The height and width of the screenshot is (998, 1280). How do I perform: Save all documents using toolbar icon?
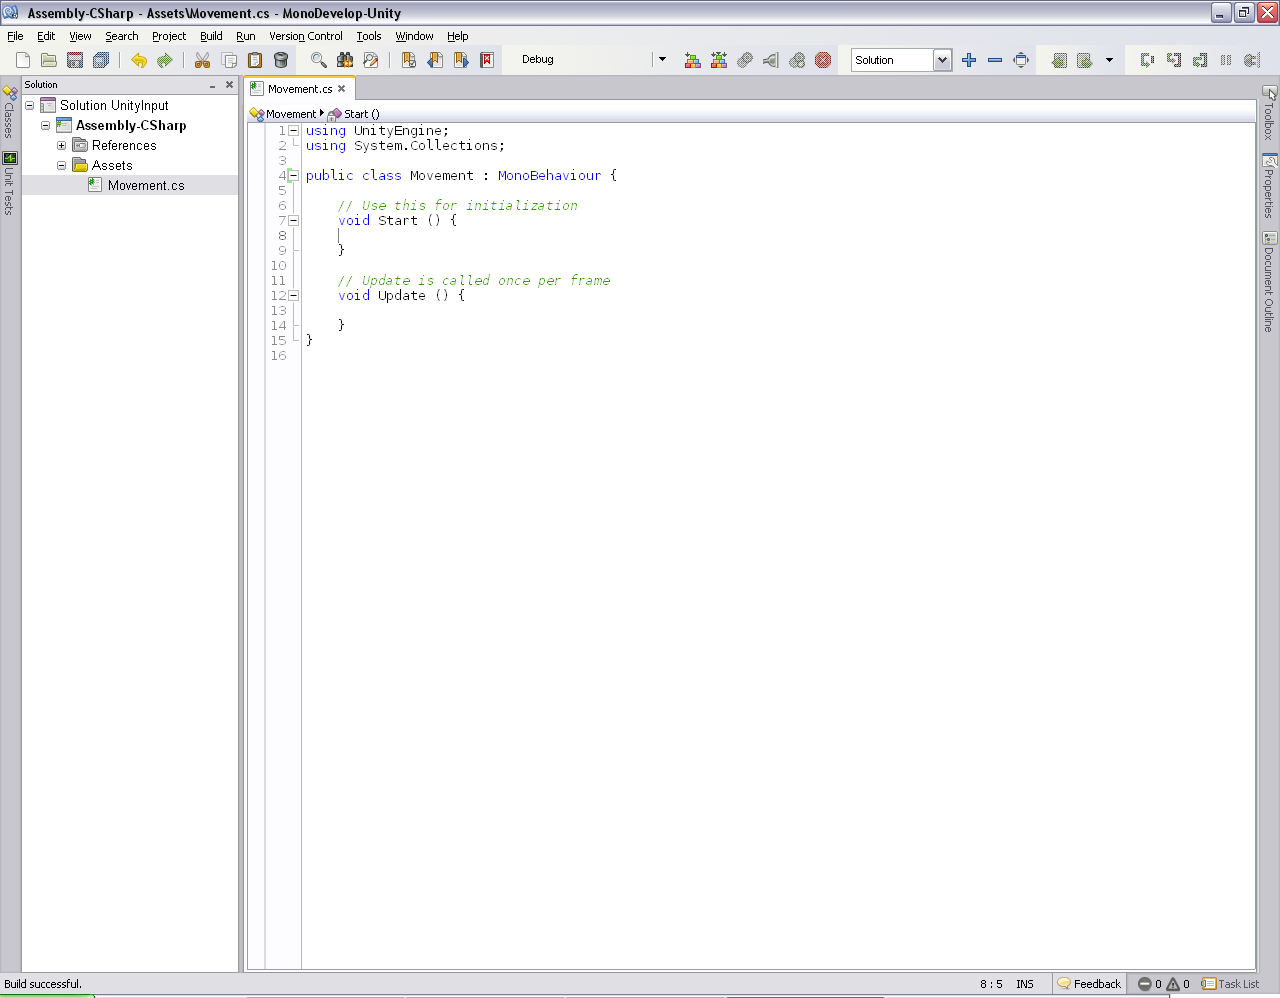(100, 60)
